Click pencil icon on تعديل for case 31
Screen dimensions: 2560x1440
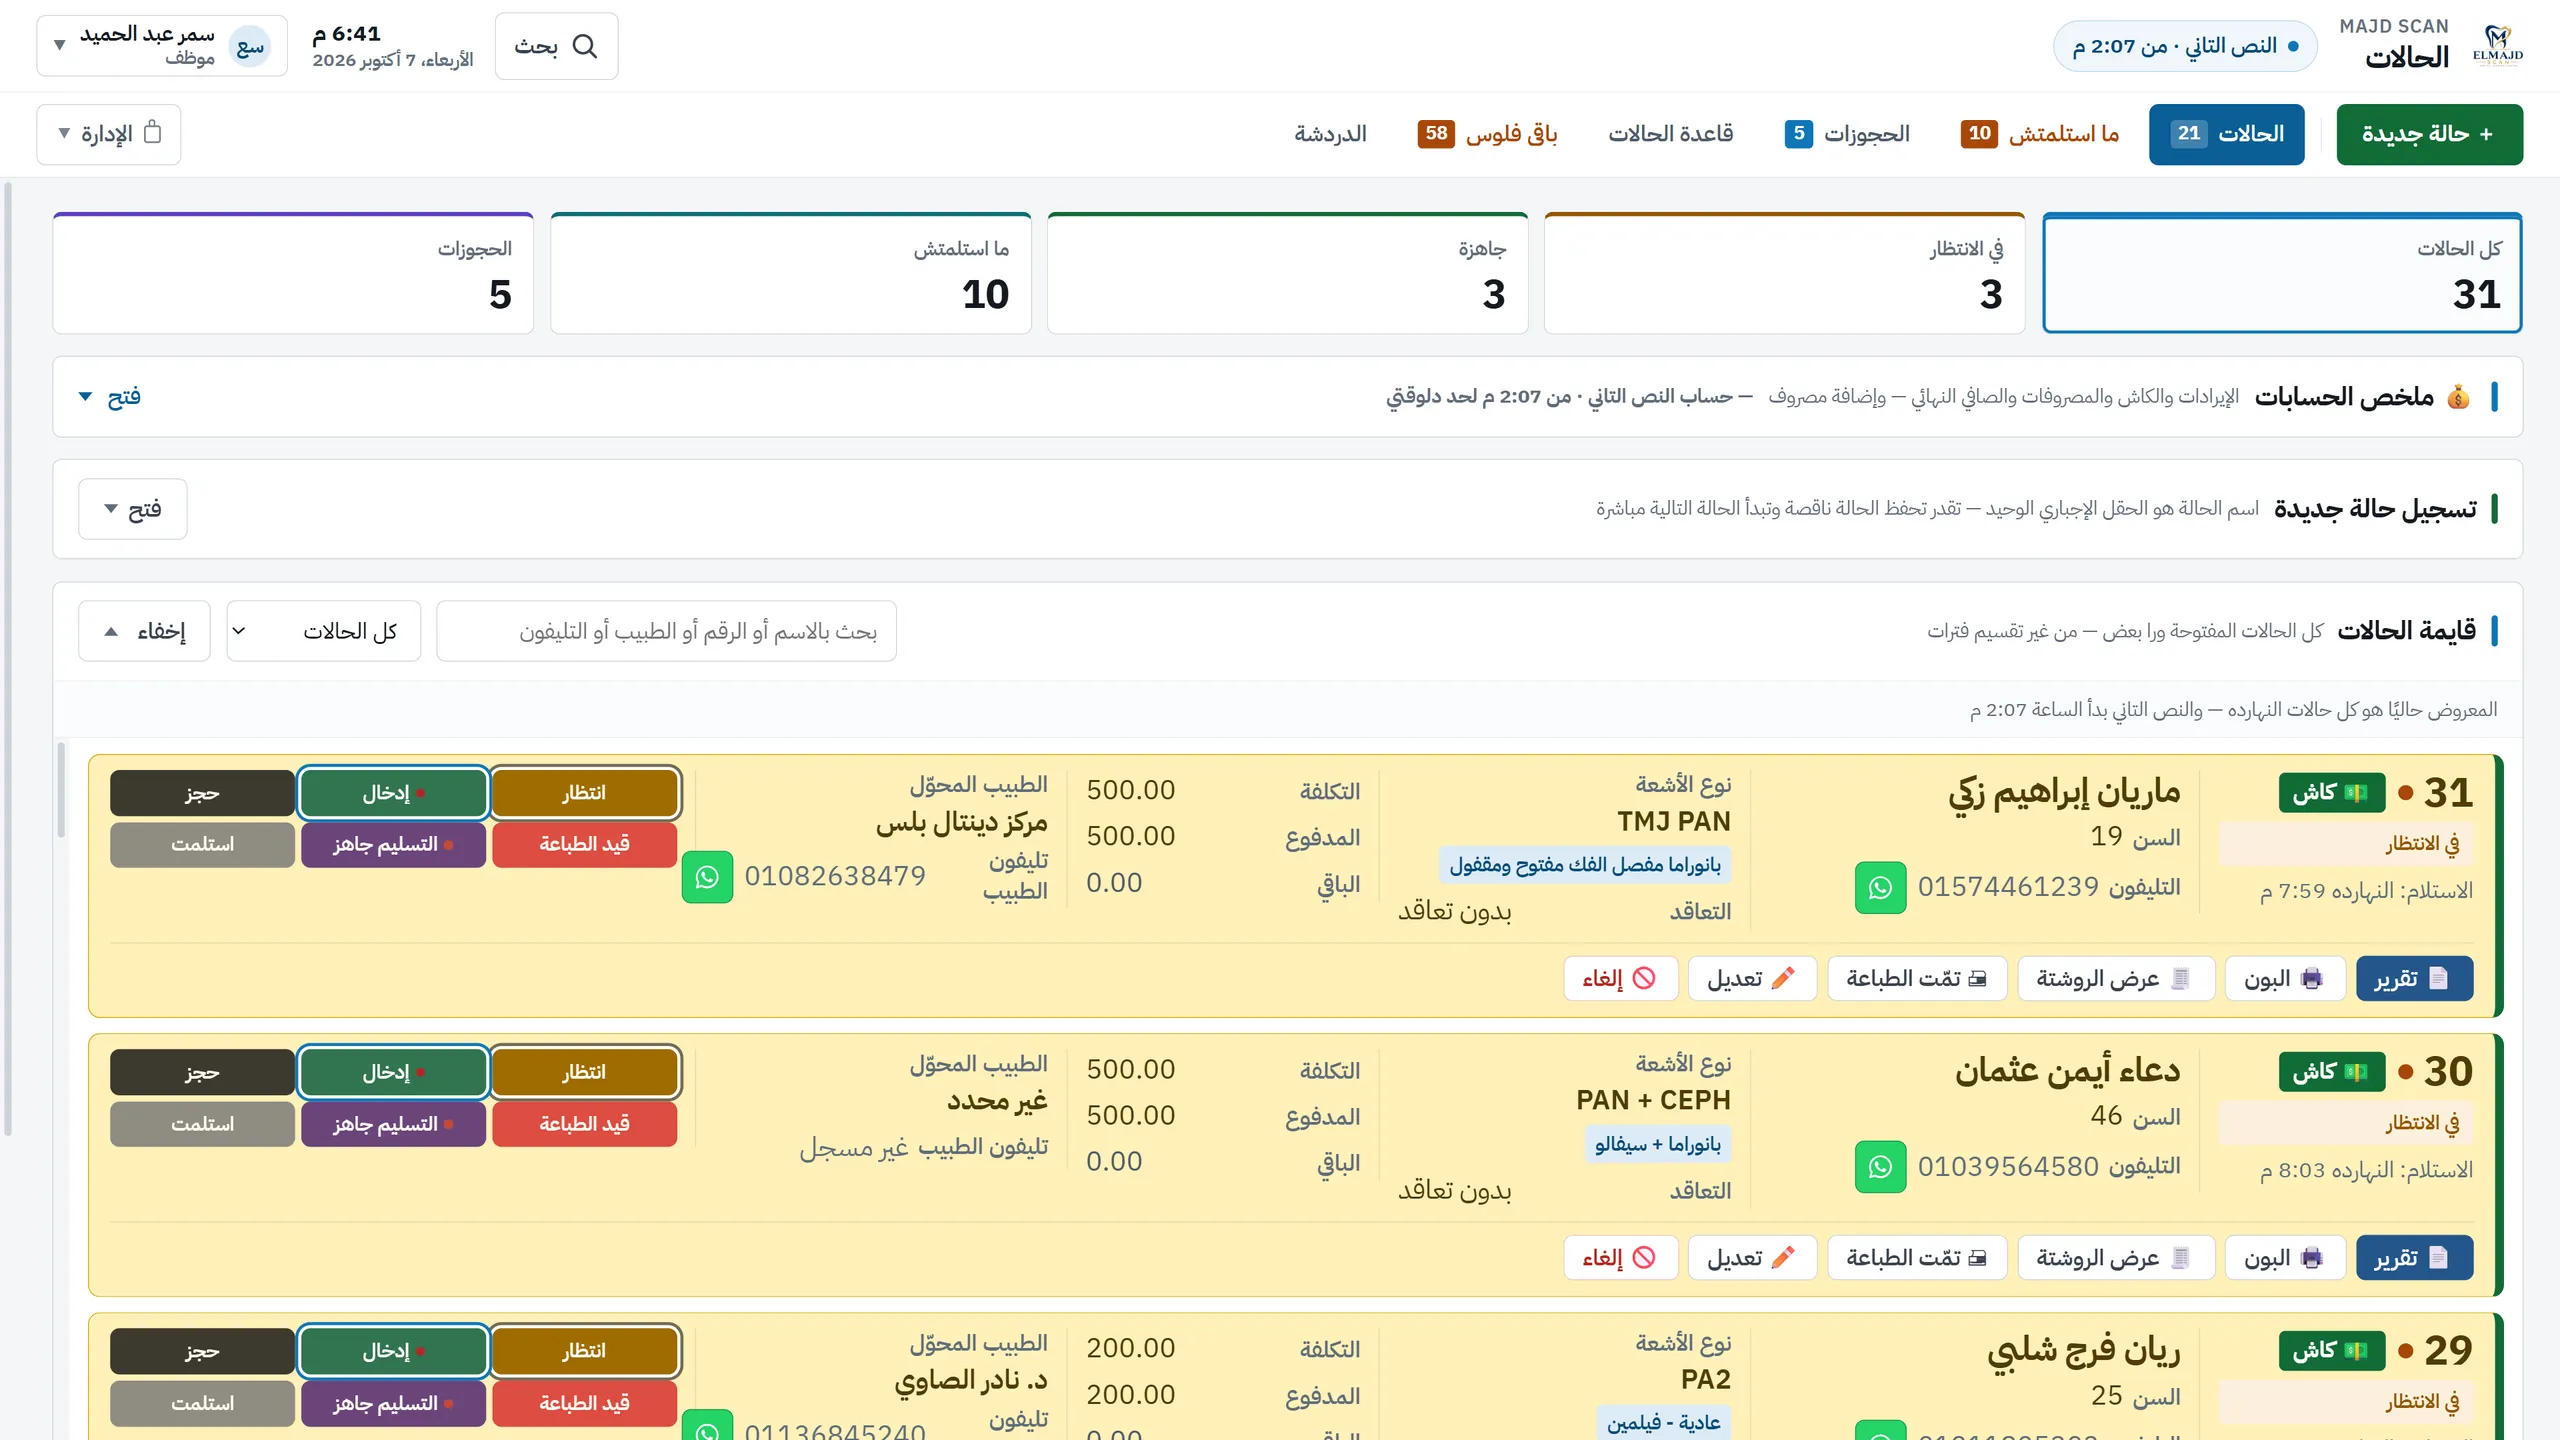[x=1783, y=978]
